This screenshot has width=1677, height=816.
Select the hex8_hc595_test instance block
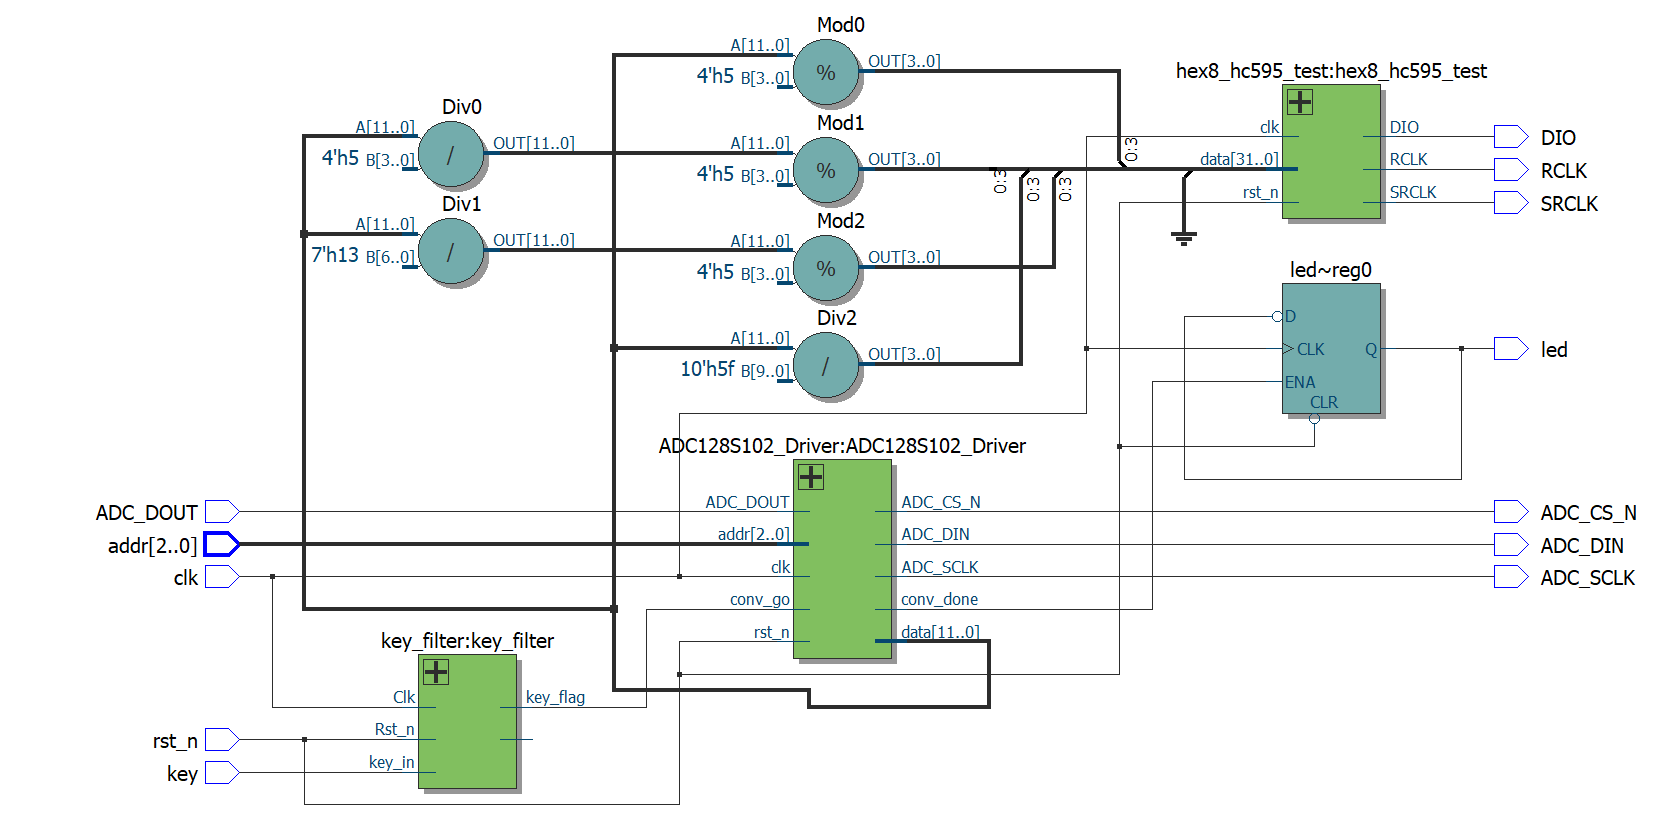pyautogui.click(x=1331, y=152)
